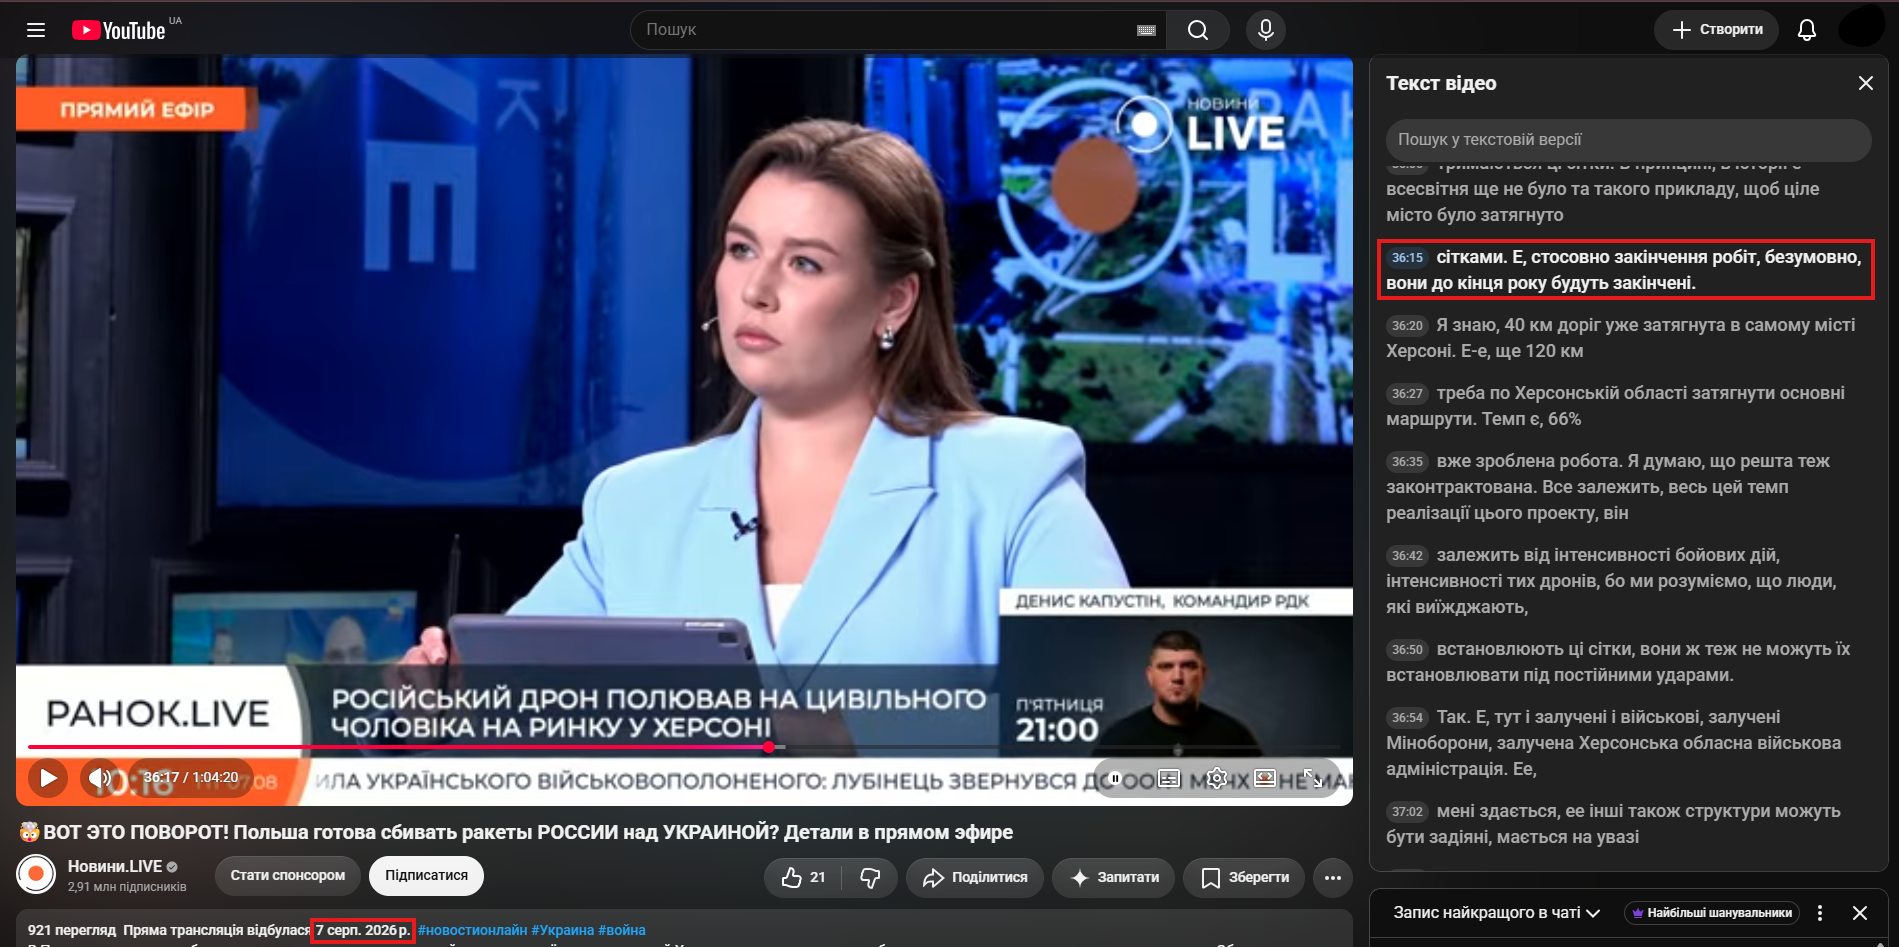Play the video
Viewport: 1899px width, 947px height.
tap(47, 777)
